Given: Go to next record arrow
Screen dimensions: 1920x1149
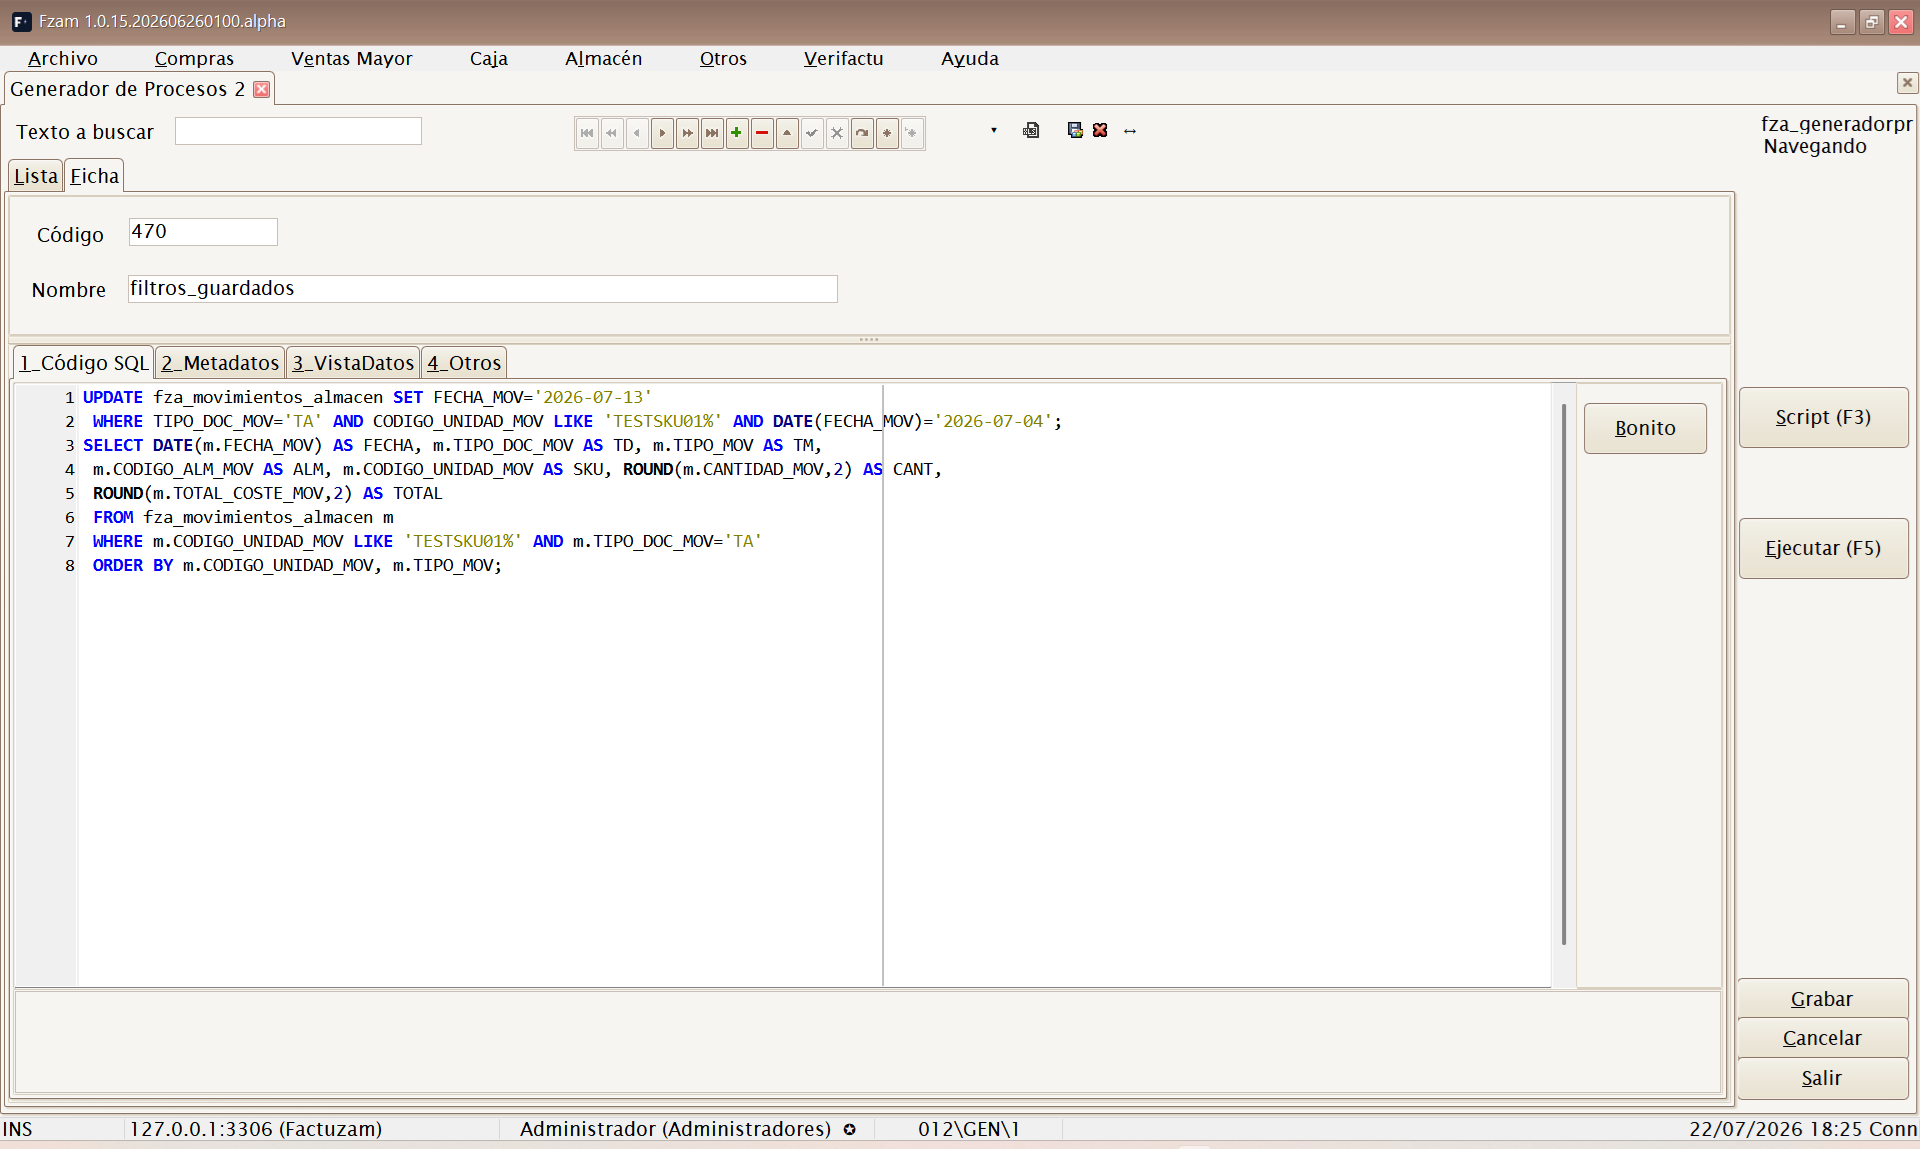Looking at the screenshot, I should pyautogui.click(x=662, y=133).
